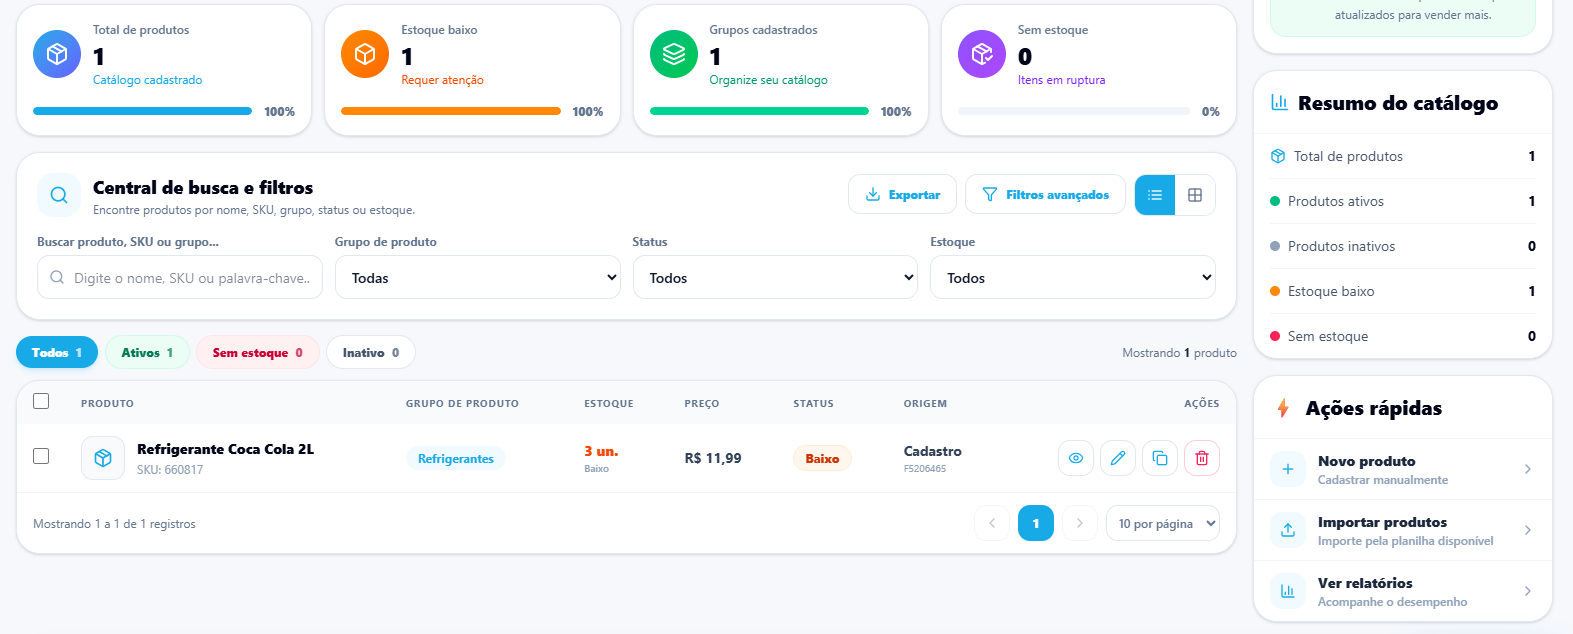Open the Grupo de produto dropdown
The image size is (1573, 634).
pyautogui.click(x=478, y=277)
